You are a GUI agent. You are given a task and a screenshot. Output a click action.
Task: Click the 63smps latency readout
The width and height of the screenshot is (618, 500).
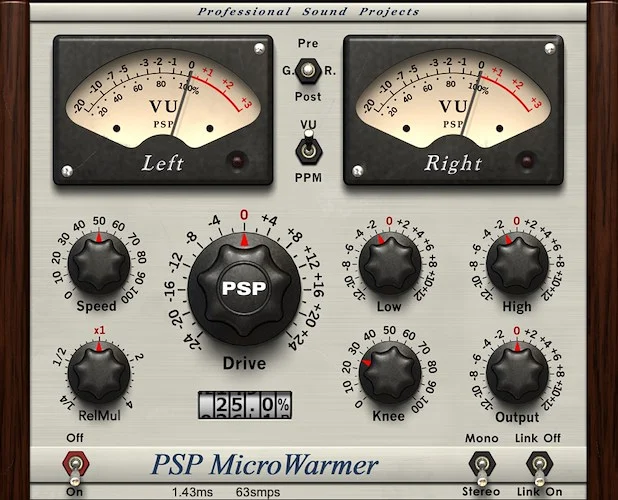(258, 492)
